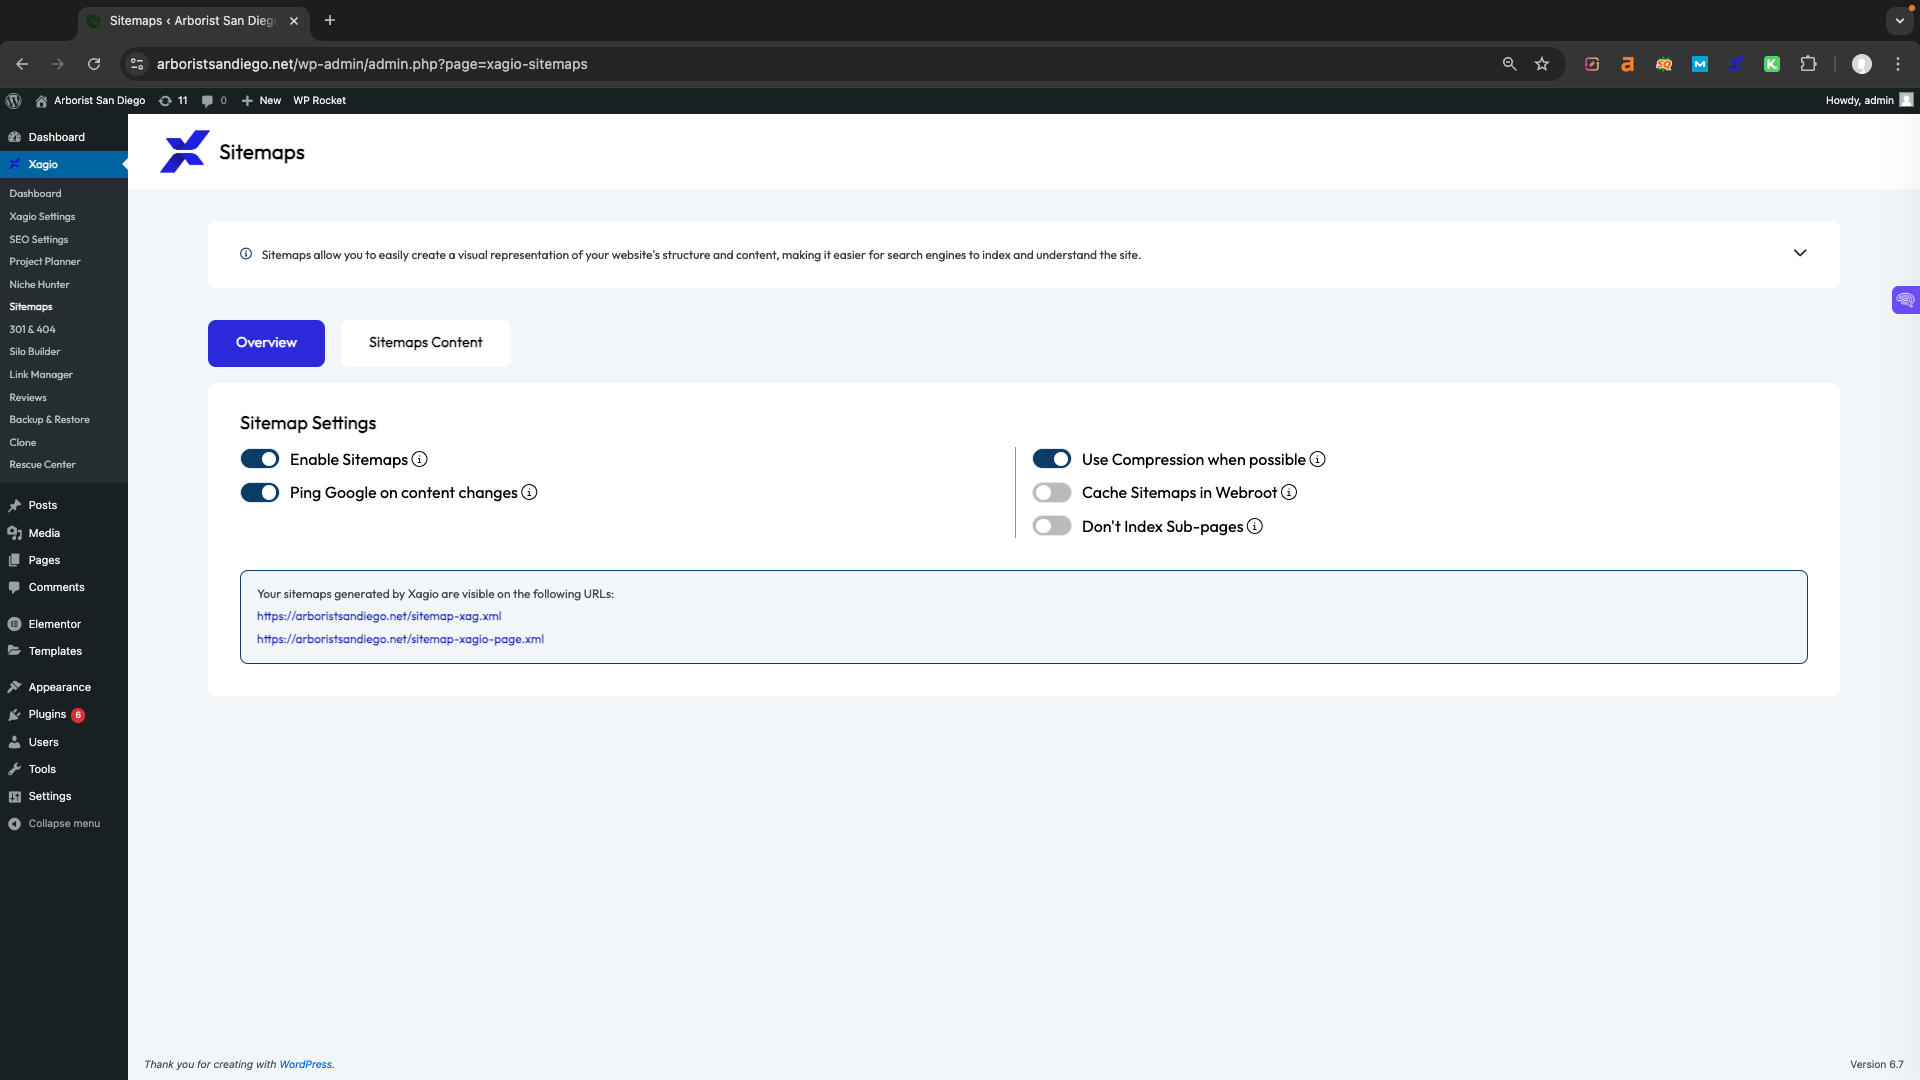This screenshot has width=1920, height=1080.
Task: Click the Xagio X logo beside Sitemaps title
Action: (184, 152)
